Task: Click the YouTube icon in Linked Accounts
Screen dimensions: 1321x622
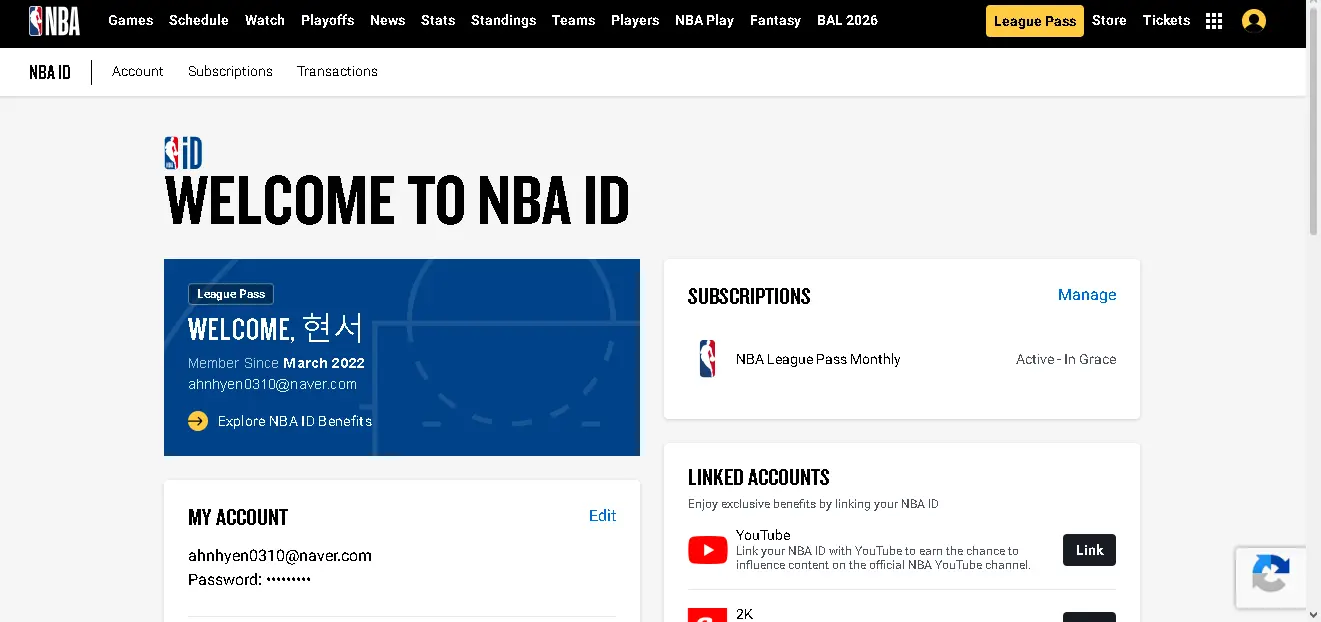Action: (x=708, y=550)
